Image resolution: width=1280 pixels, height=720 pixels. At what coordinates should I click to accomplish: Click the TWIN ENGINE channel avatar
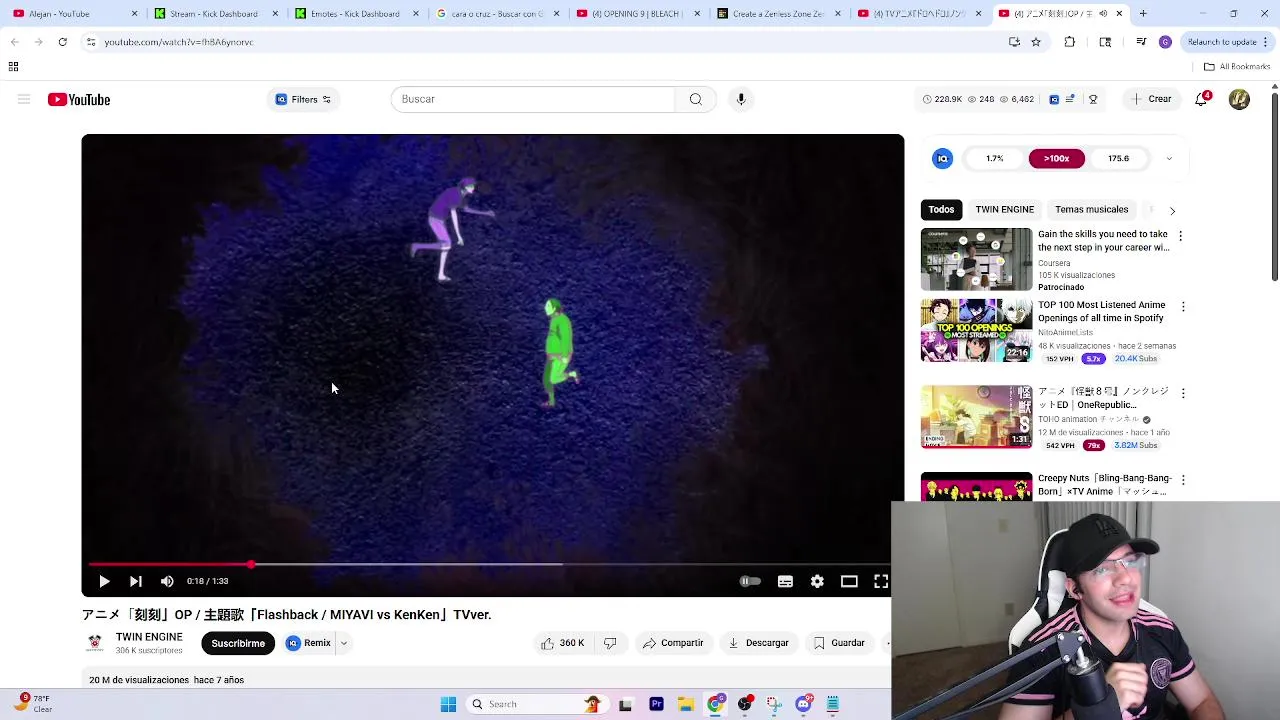[95, 643]
